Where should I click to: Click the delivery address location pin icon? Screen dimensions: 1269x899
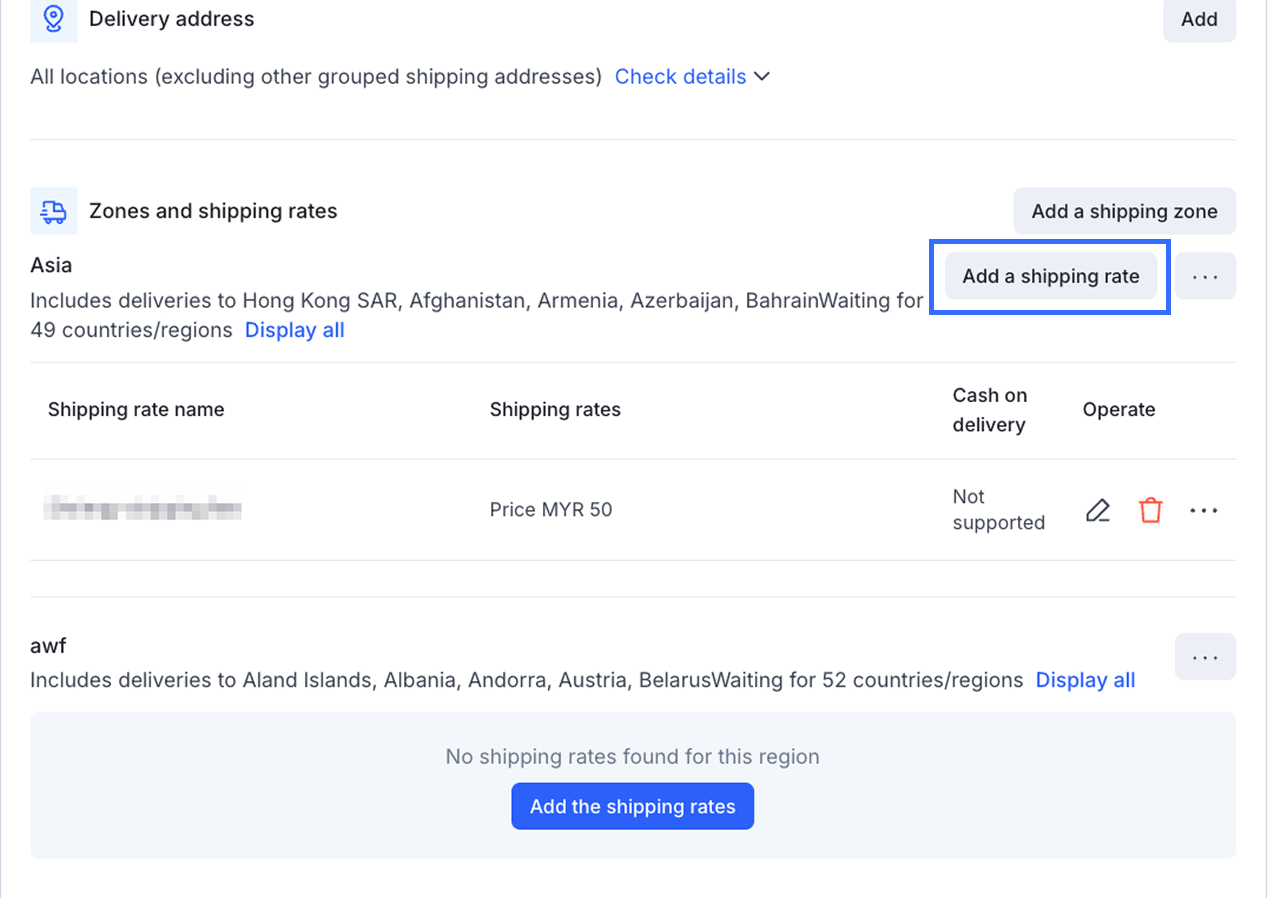click(54, 19)
